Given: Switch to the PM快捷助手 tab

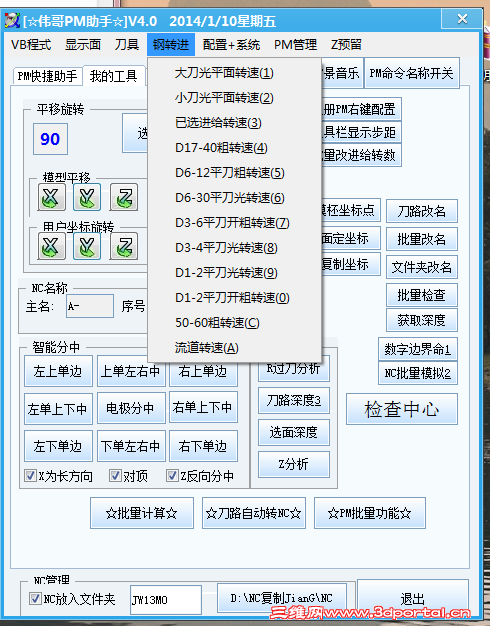Looking at the screenshot, I should tap(48, 76).
